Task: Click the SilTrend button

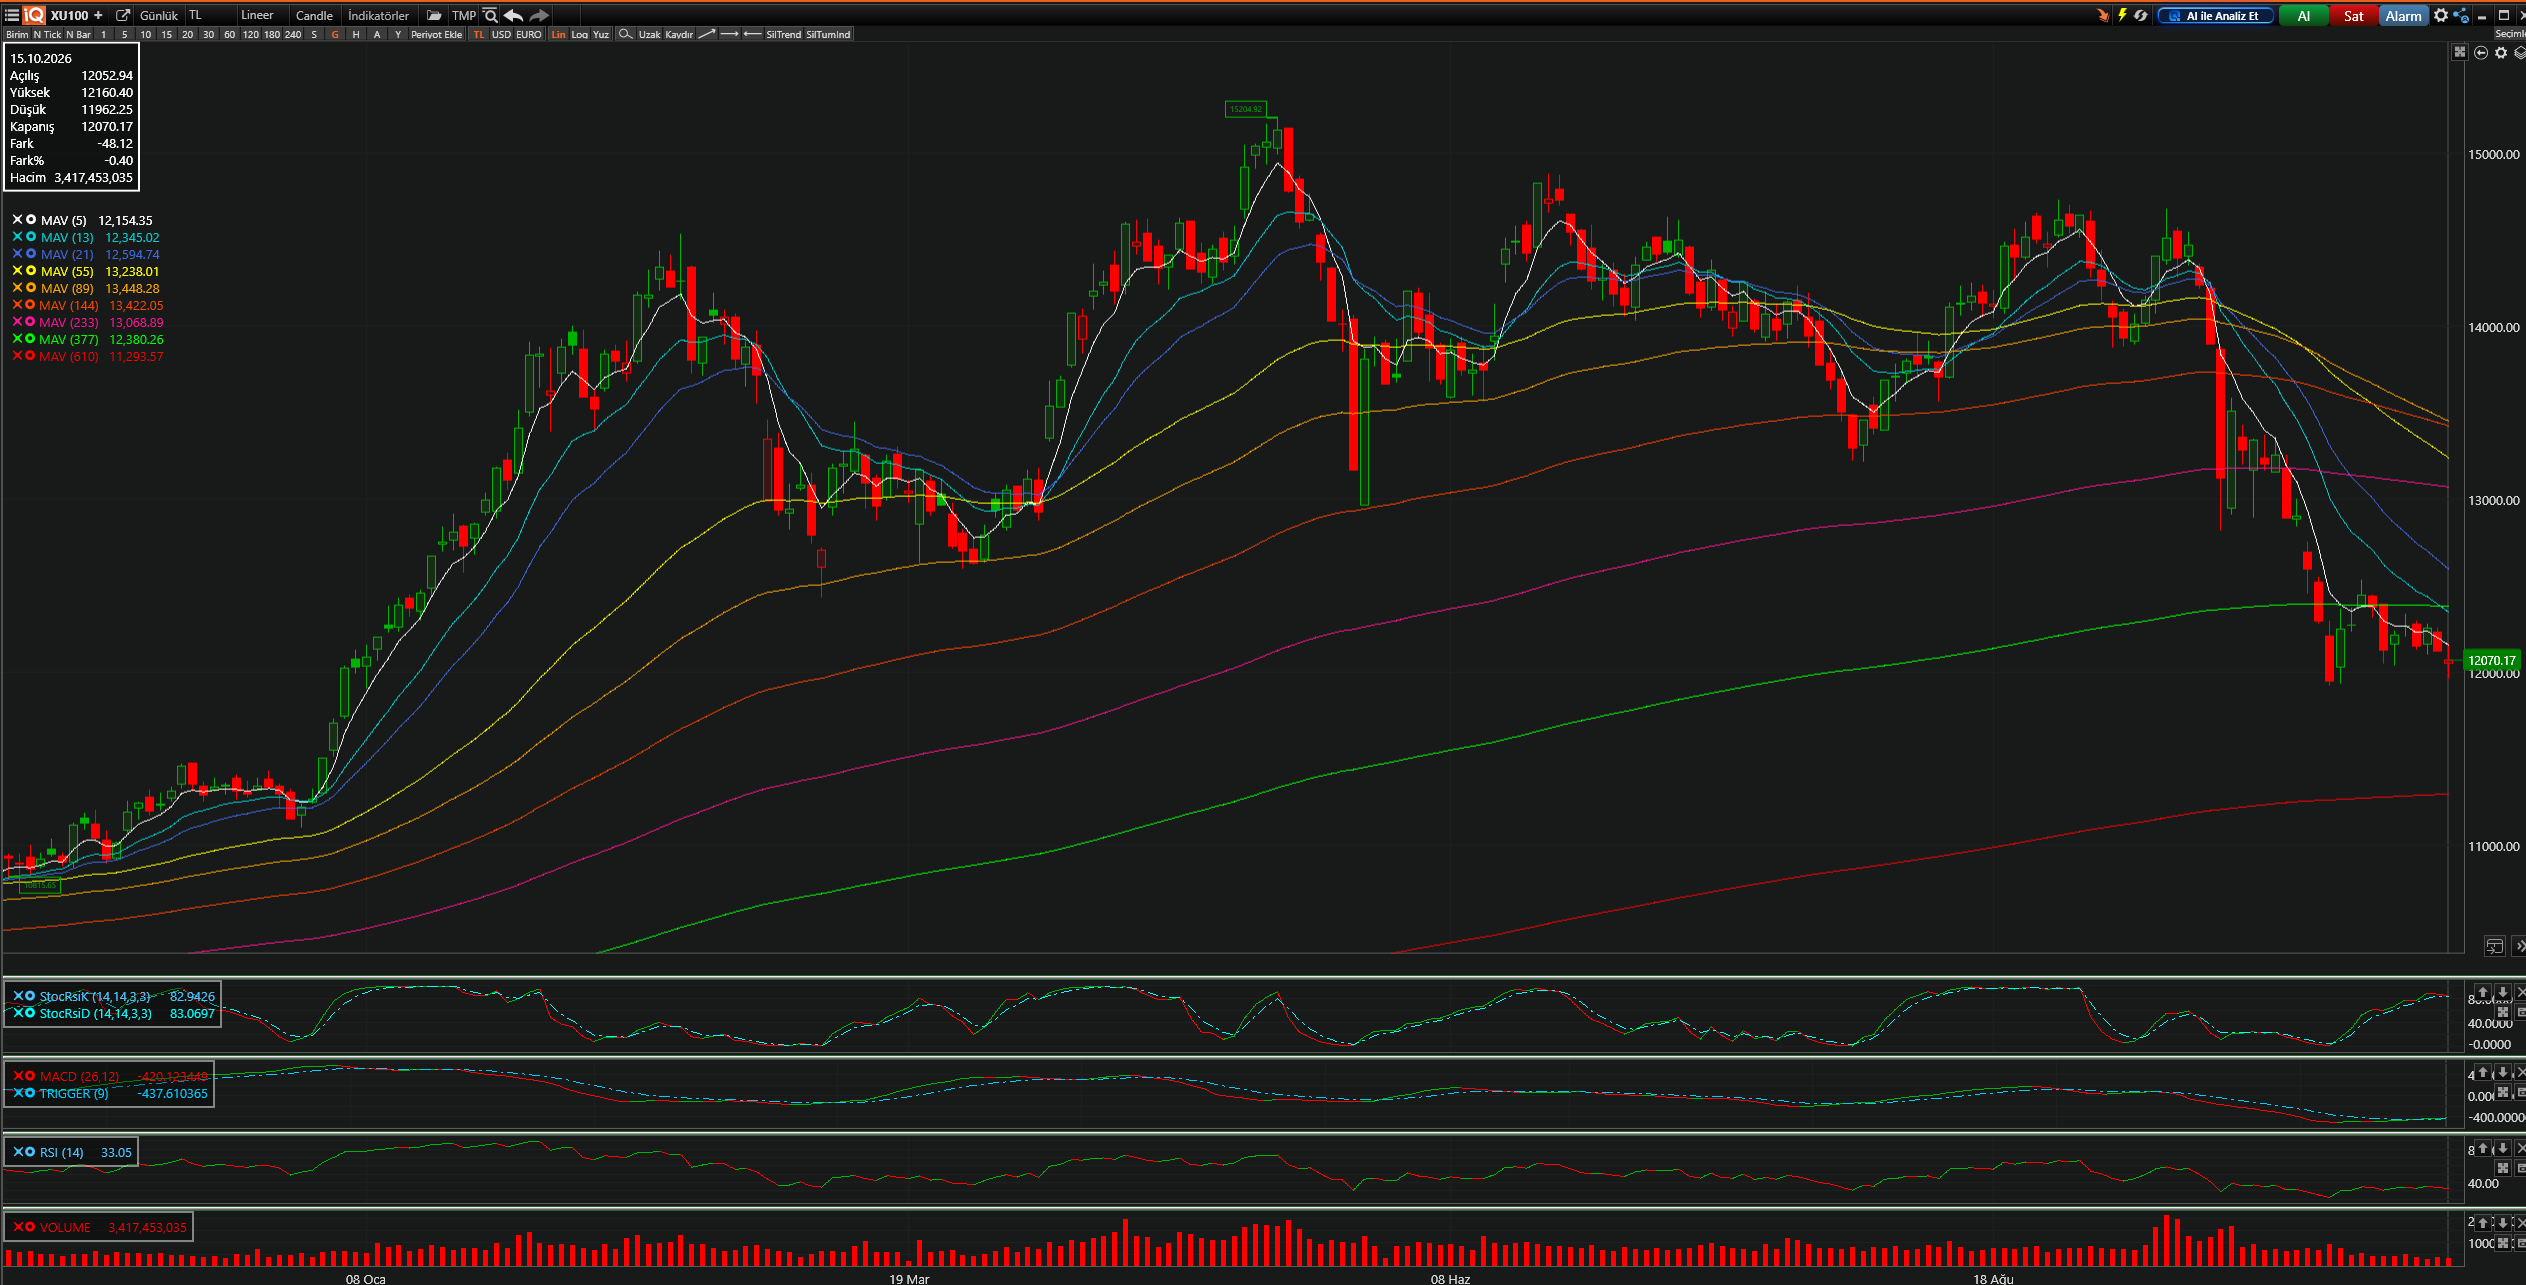Action: tap(783, 34)
